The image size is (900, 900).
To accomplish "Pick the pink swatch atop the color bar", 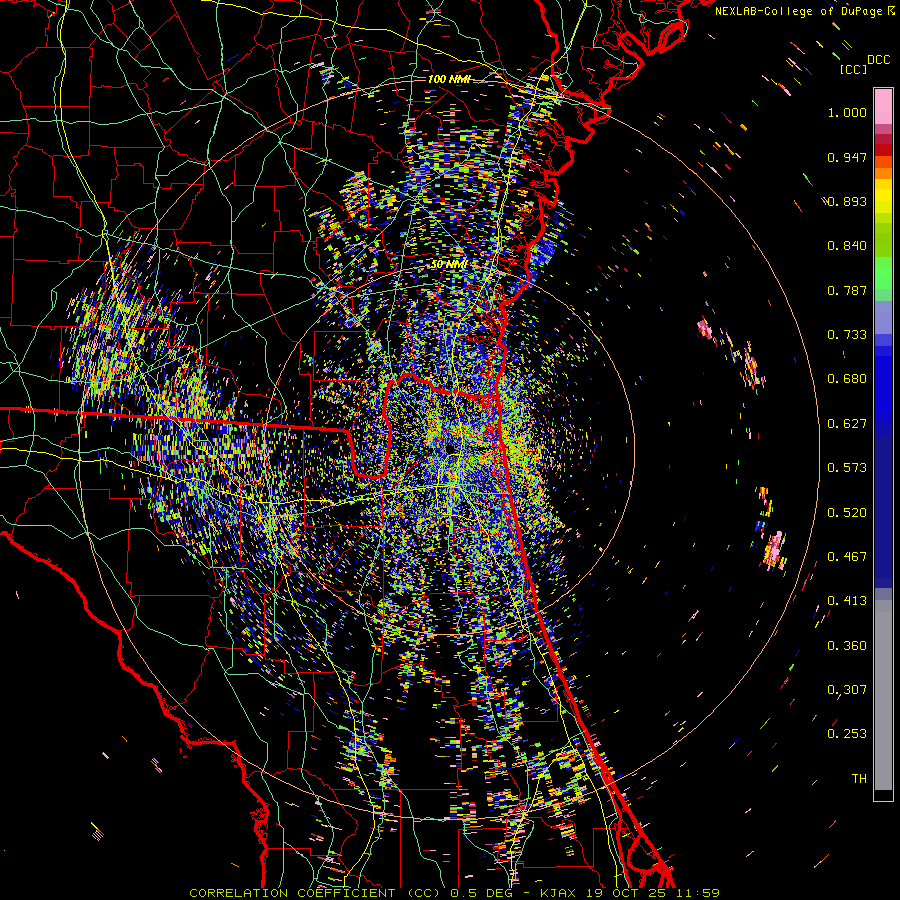I will [883, 107].
